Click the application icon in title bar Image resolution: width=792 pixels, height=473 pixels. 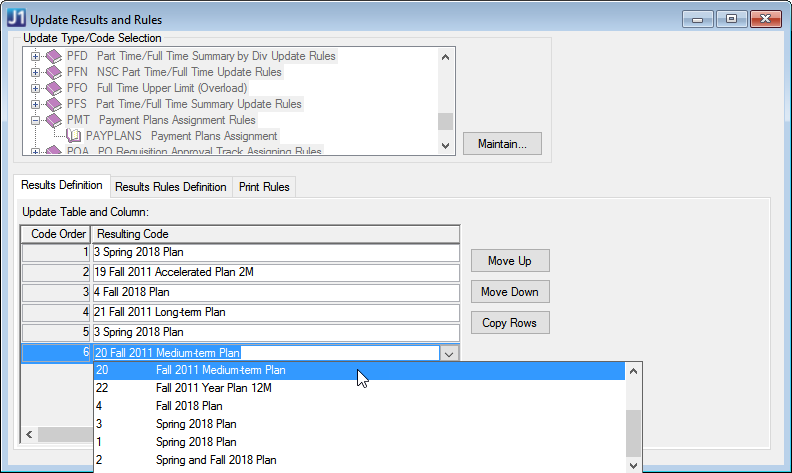(x=17, y=19)
